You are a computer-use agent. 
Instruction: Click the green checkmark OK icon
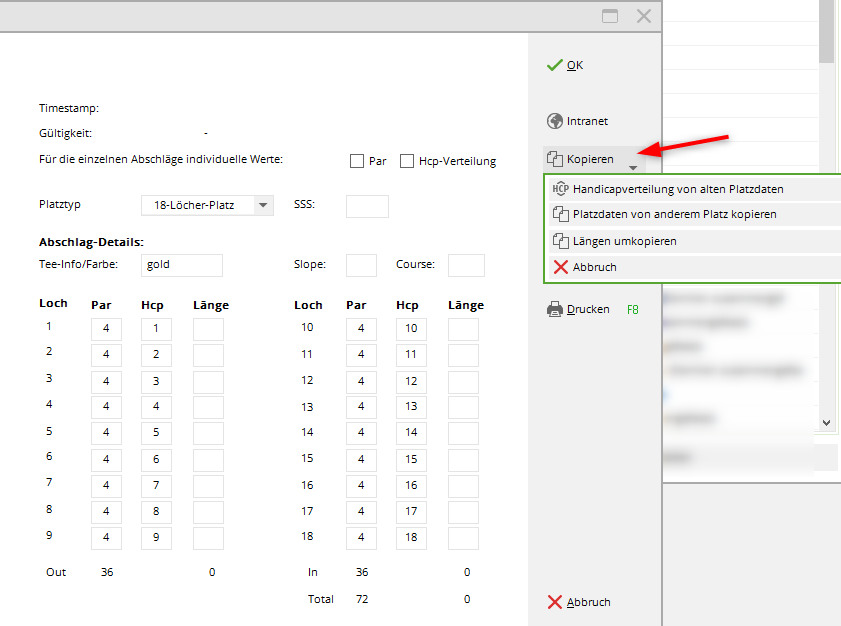tap(555, 65)
